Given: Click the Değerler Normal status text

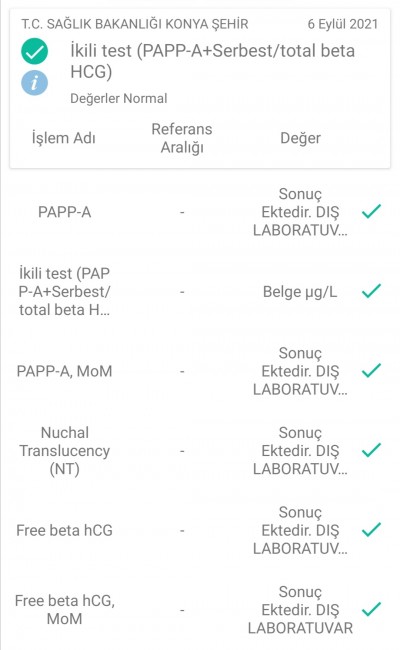Looking at the screenshot, I should click(119, 99).
